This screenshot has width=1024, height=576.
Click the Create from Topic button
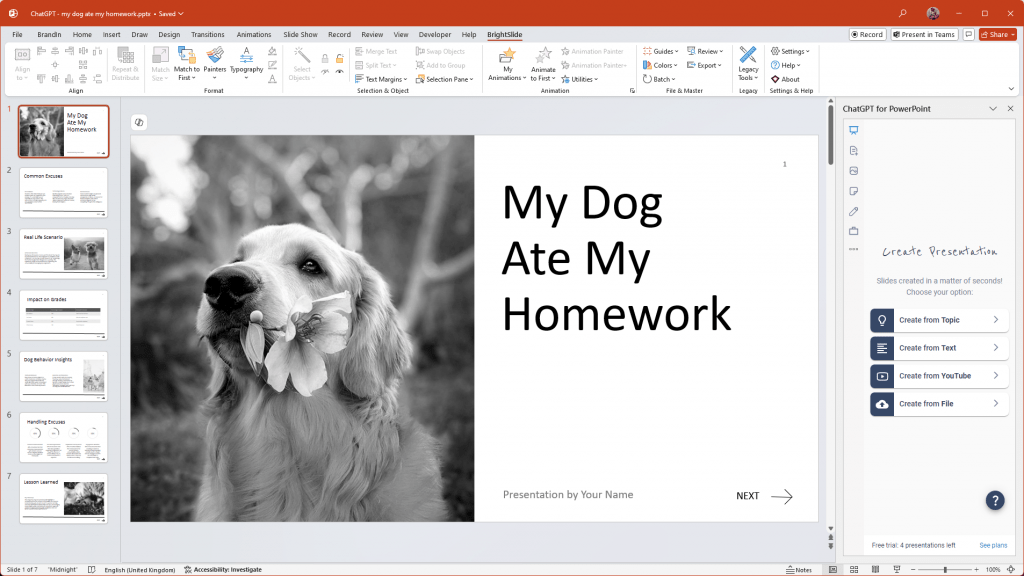938,319
